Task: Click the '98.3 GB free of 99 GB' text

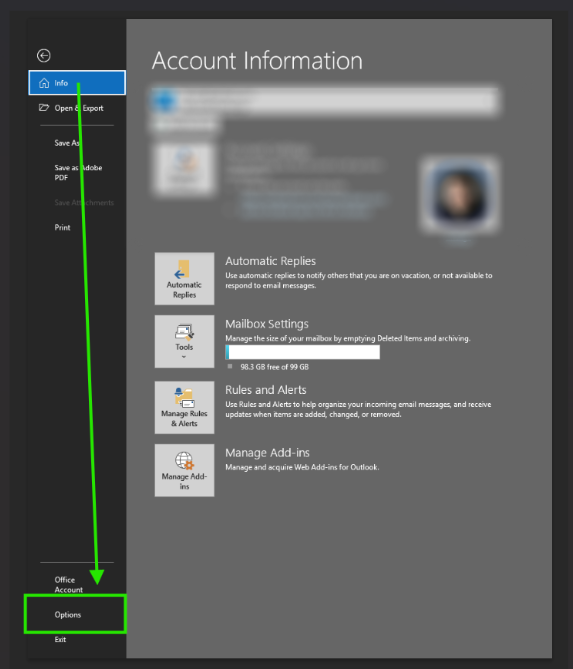Action: (274, 367)
